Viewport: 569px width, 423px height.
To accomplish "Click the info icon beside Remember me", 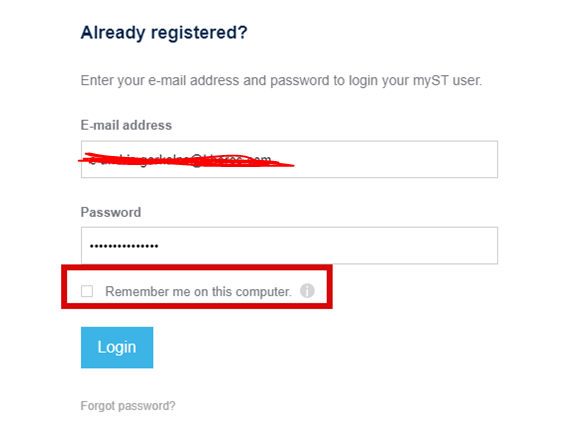I will (307, 291).
